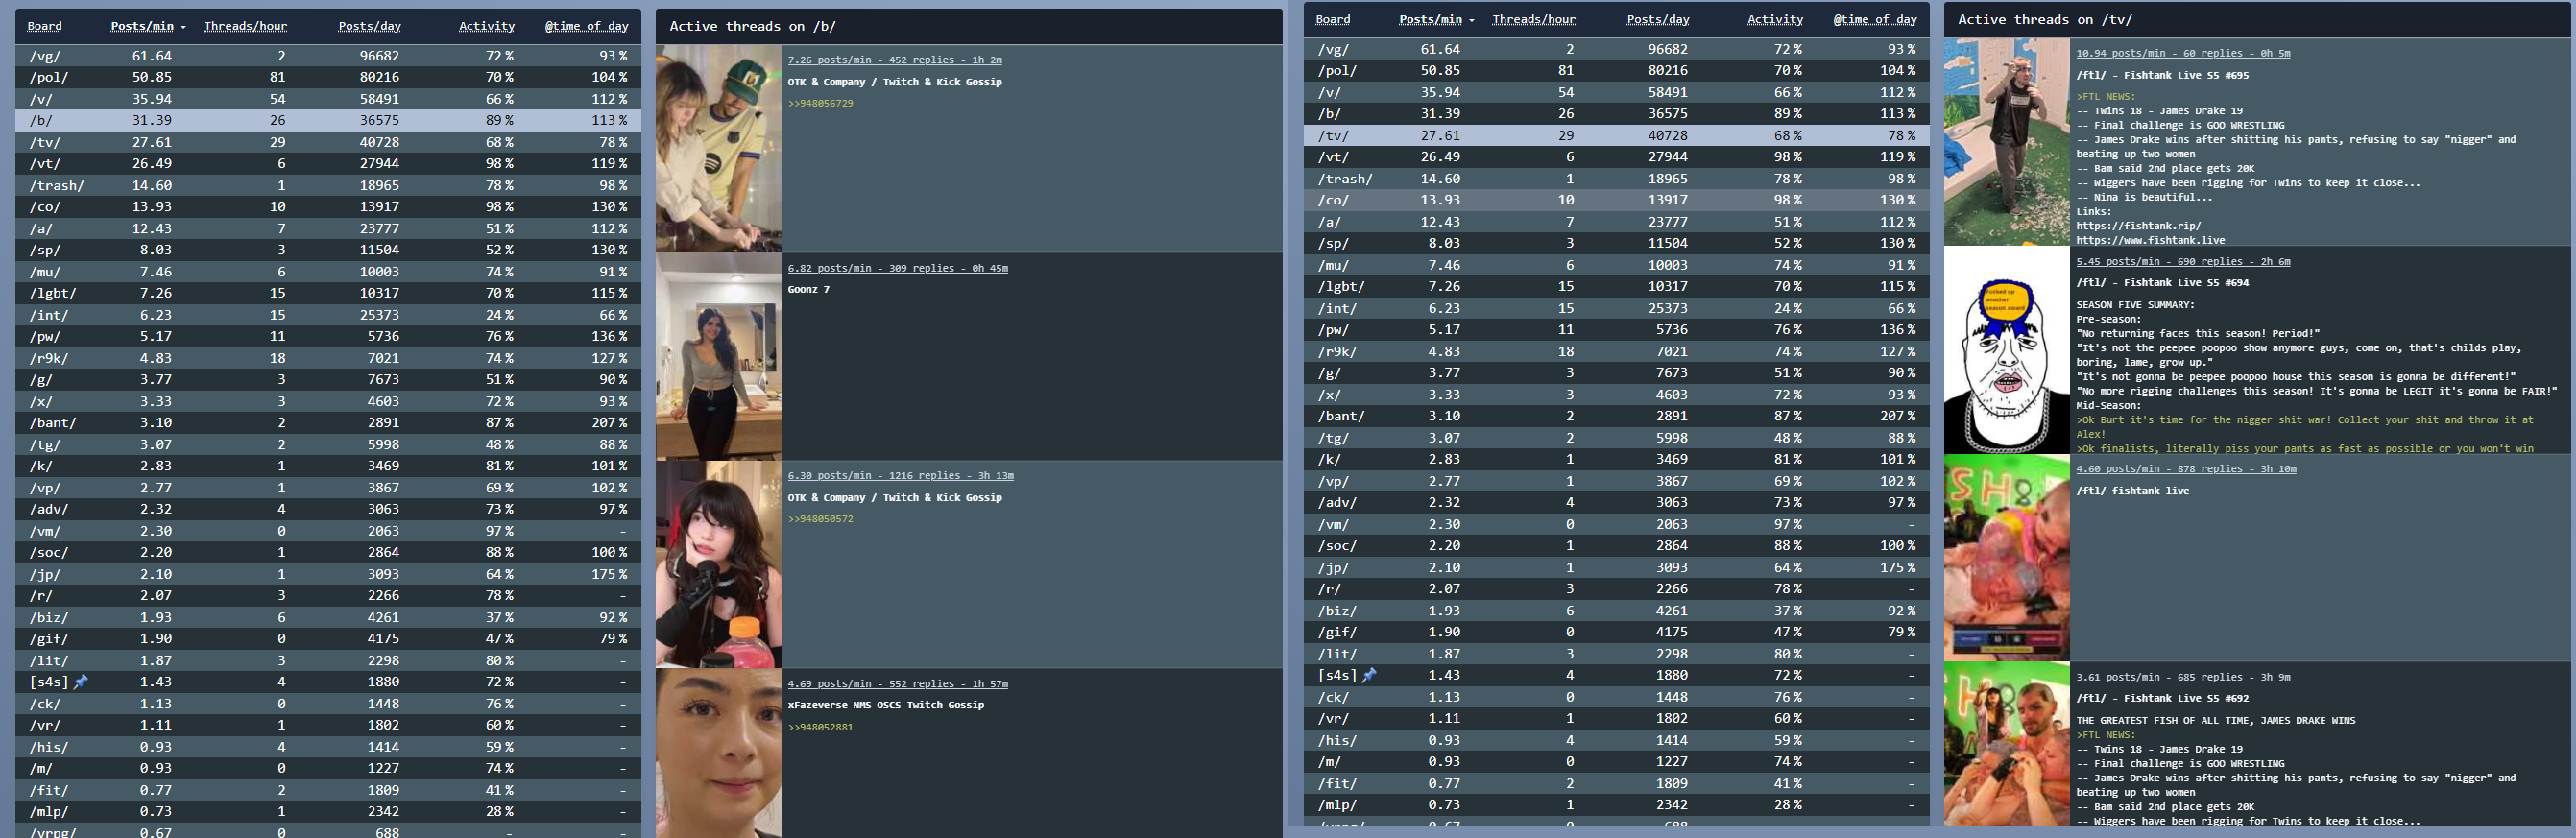Select the highlighted /tv/ board in the right table
The width and height of the screenshot is (2576, 838).
click(x=1616, y=135)
